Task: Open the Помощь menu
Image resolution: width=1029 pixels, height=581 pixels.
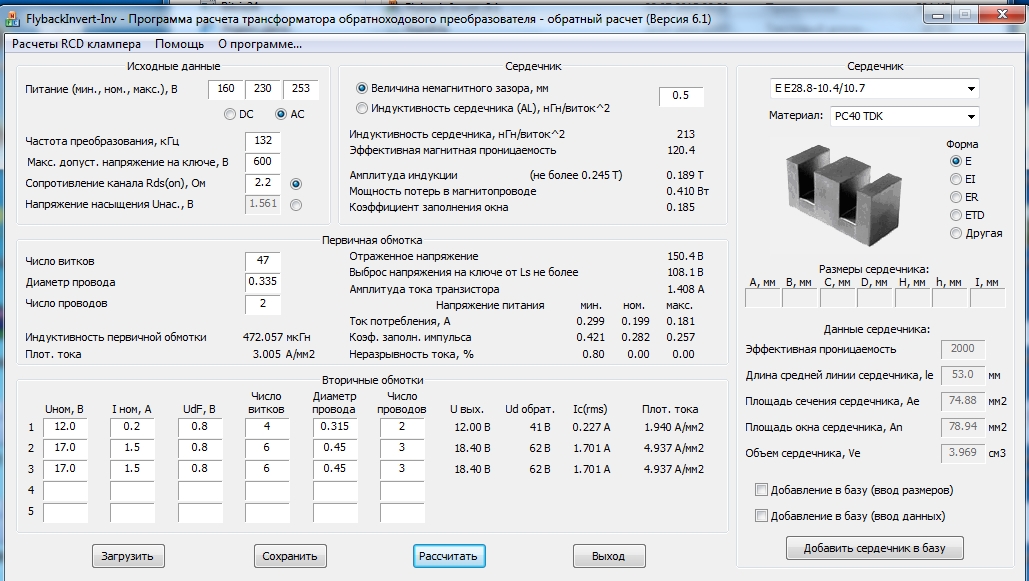Action: [180, 44]
